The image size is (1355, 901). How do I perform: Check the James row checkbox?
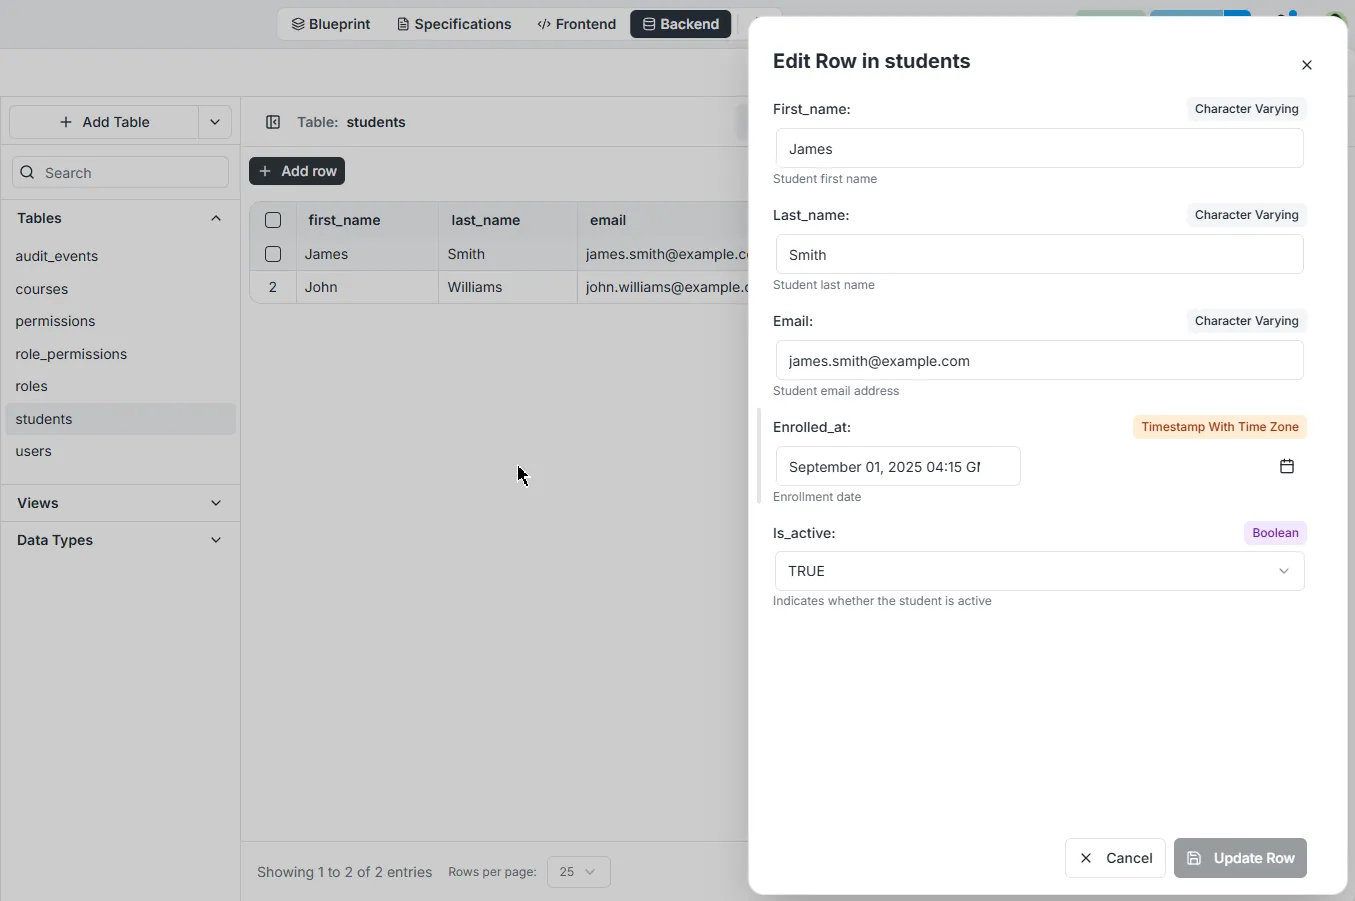click(273, 254)
